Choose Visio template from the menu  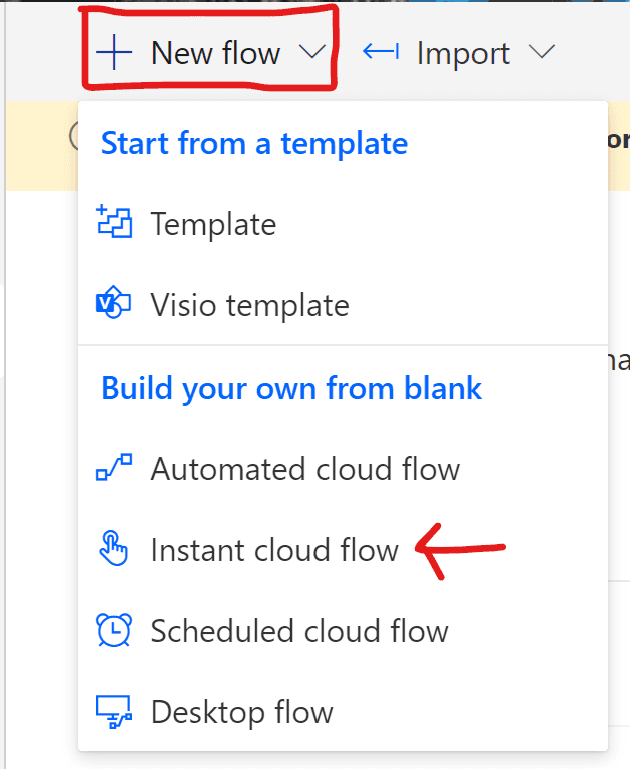coord(250,305)
